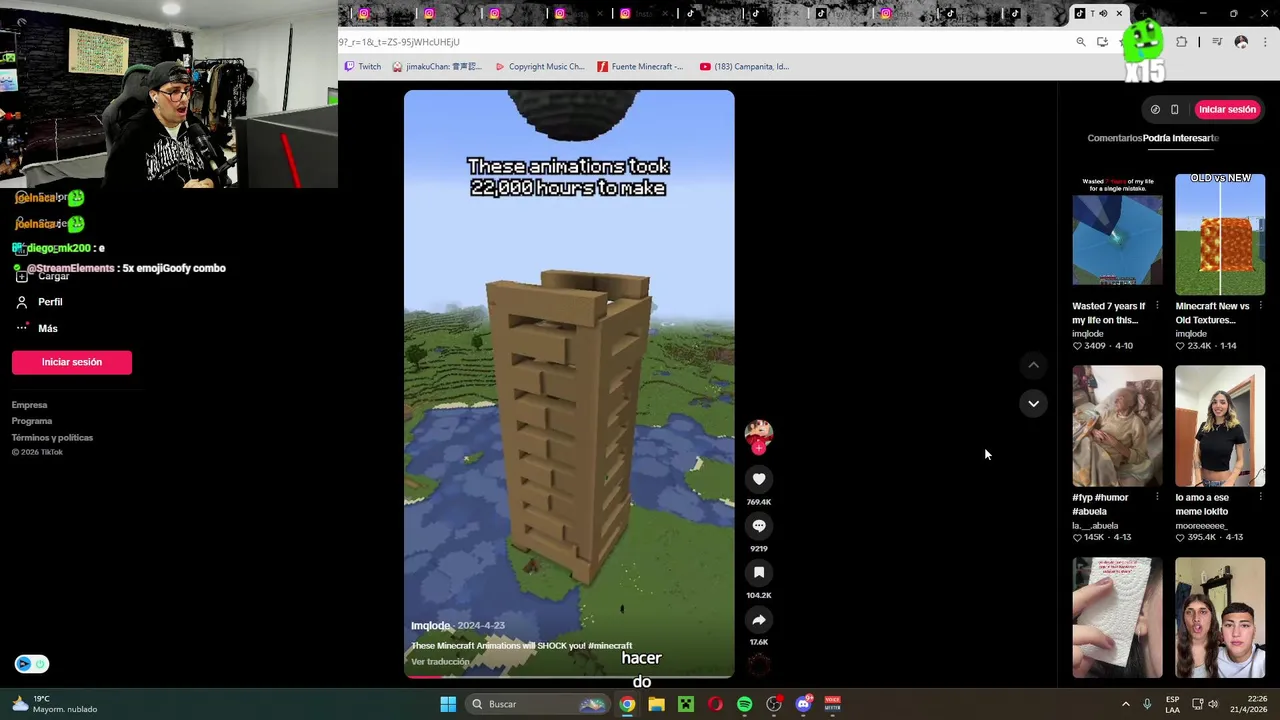Go to the previous video with the up chevron
This screenshot has height=720, width=1280.
(1033, 365)
